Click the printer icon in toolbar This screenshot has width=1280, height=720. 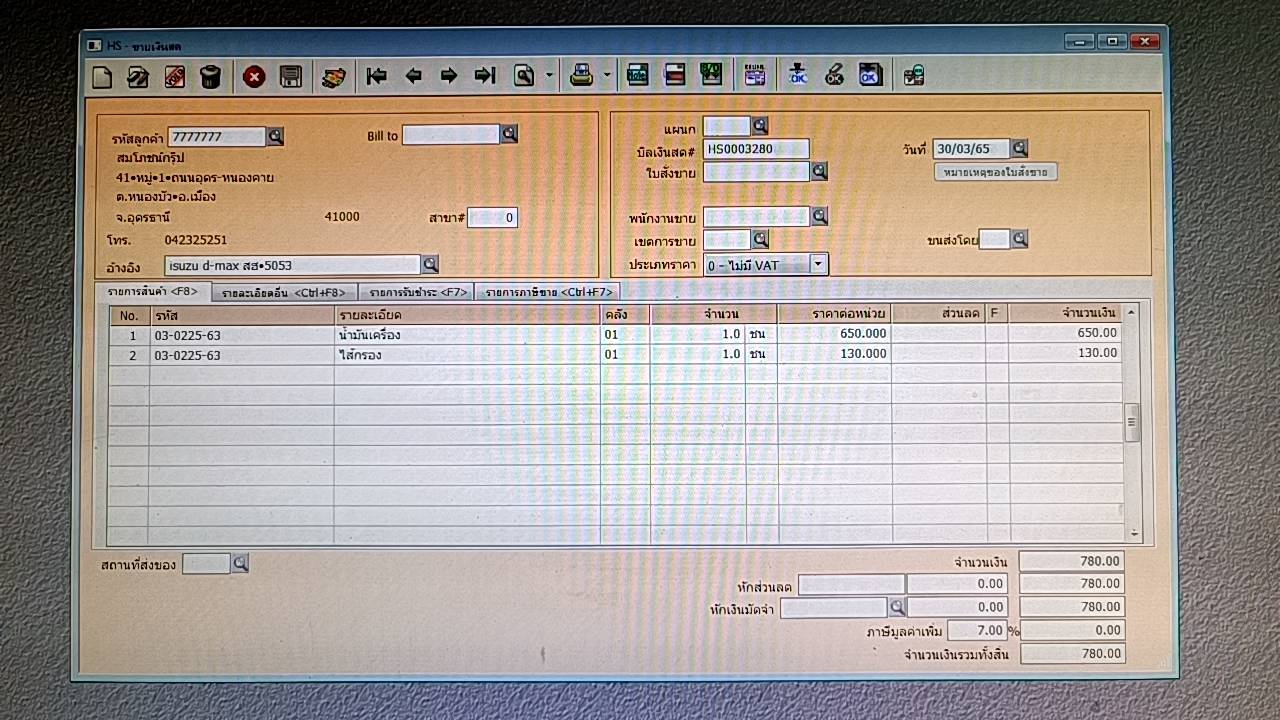click(581, 76)
